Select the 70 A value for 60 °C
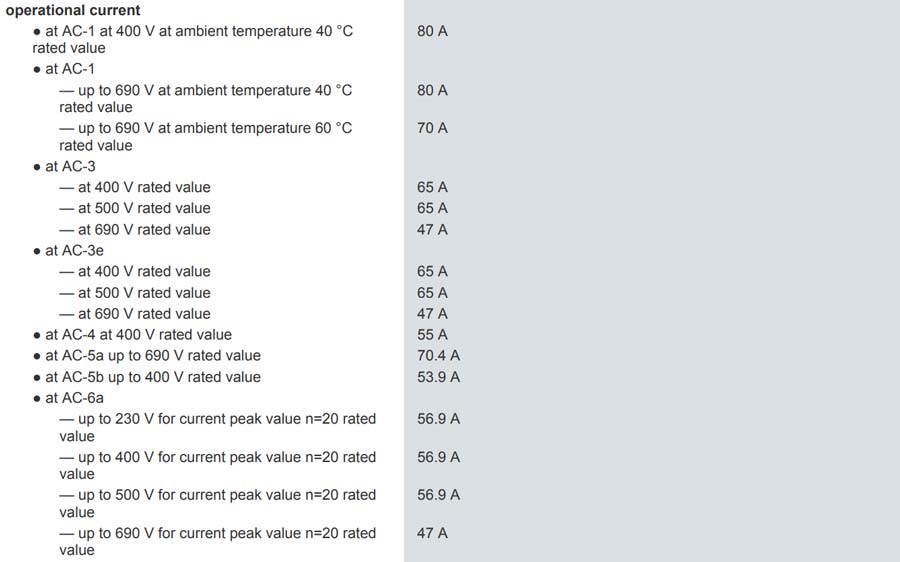The image size is (900, 562). click(x=432, y=128)
